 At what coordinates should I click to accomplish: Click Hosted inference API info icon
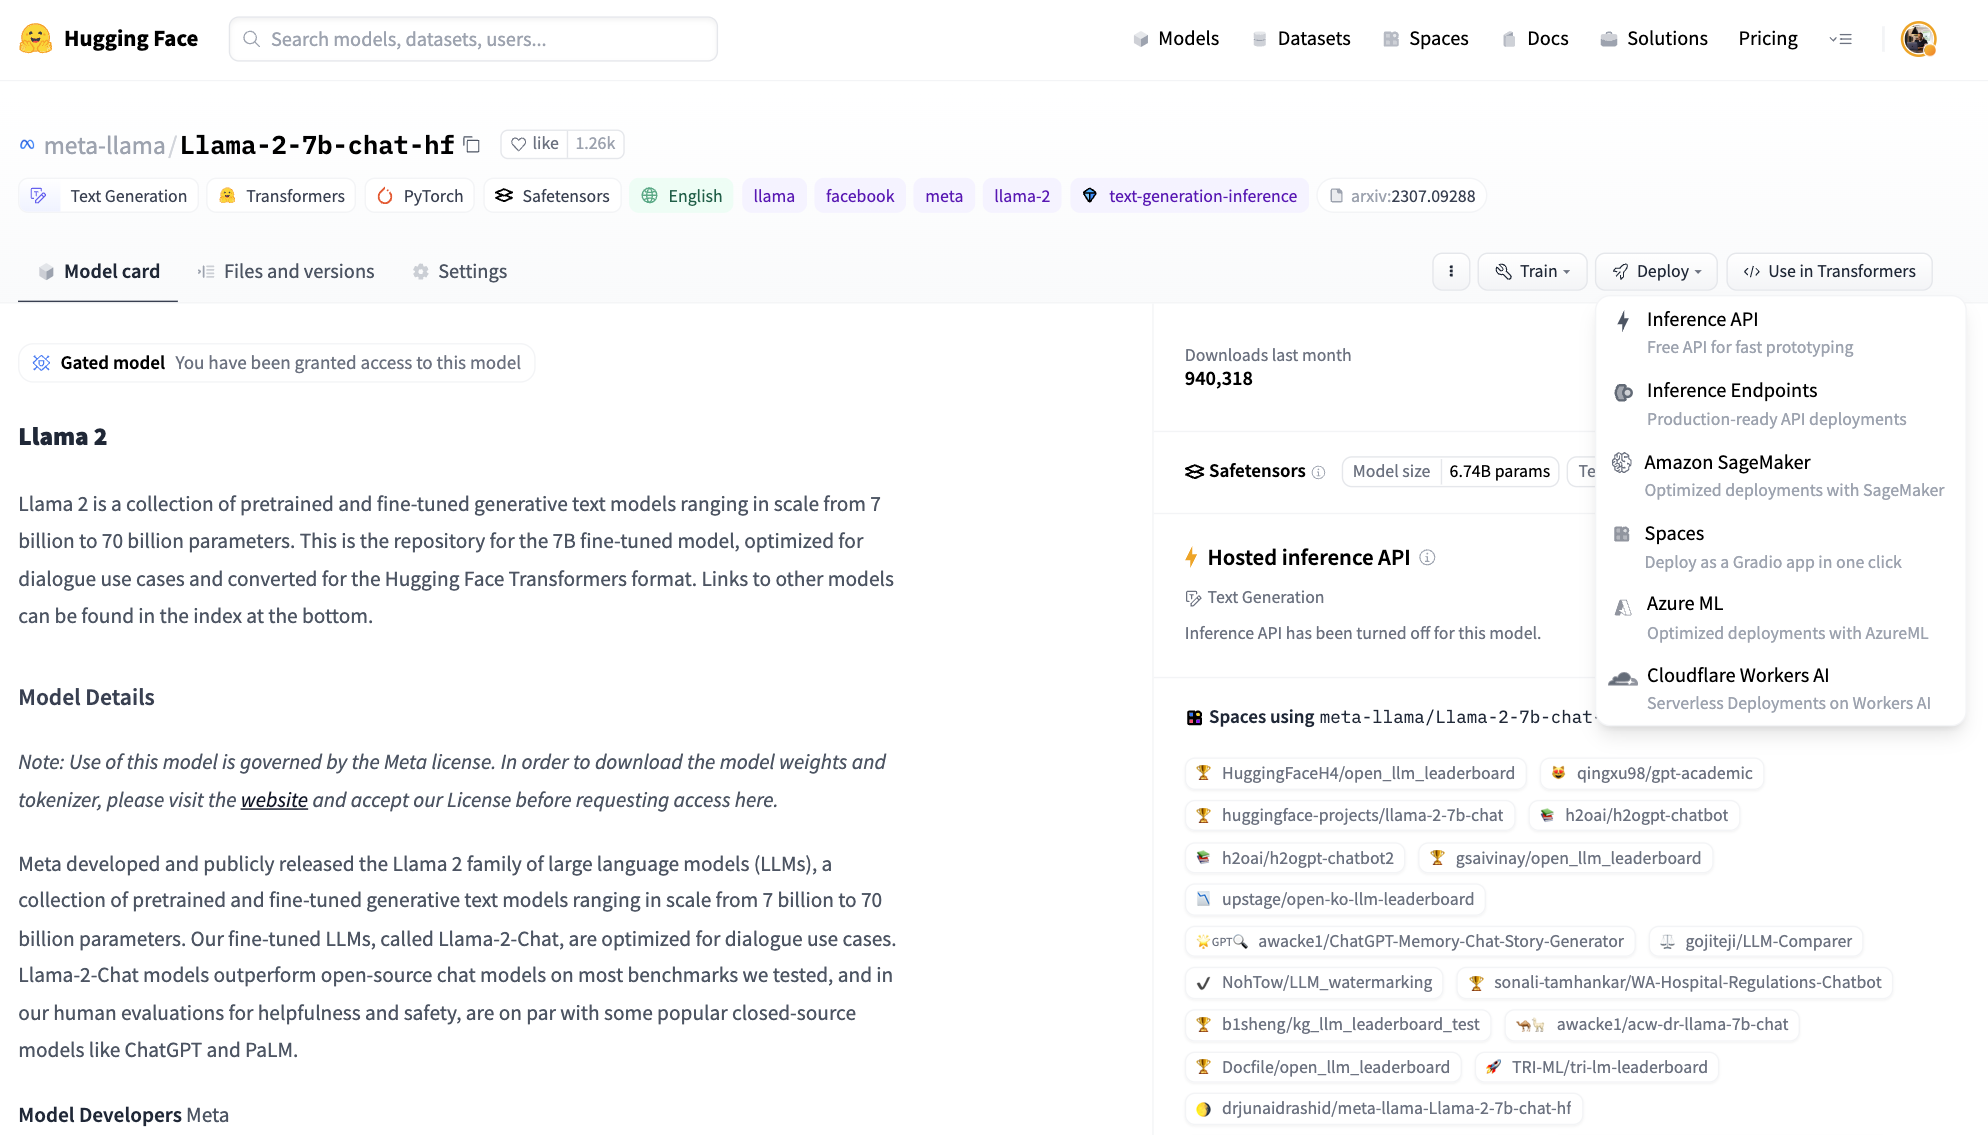coord(1427,558)
